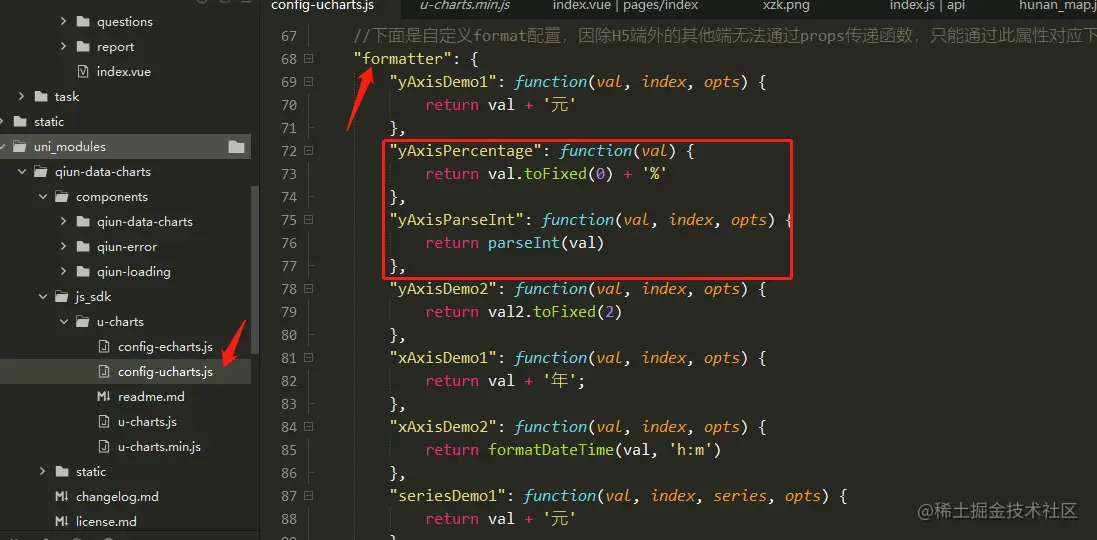The width and height of the screenshot is (1097, 540).
Task: Open the index.js | api tab
Action: (x=927, y=6)
